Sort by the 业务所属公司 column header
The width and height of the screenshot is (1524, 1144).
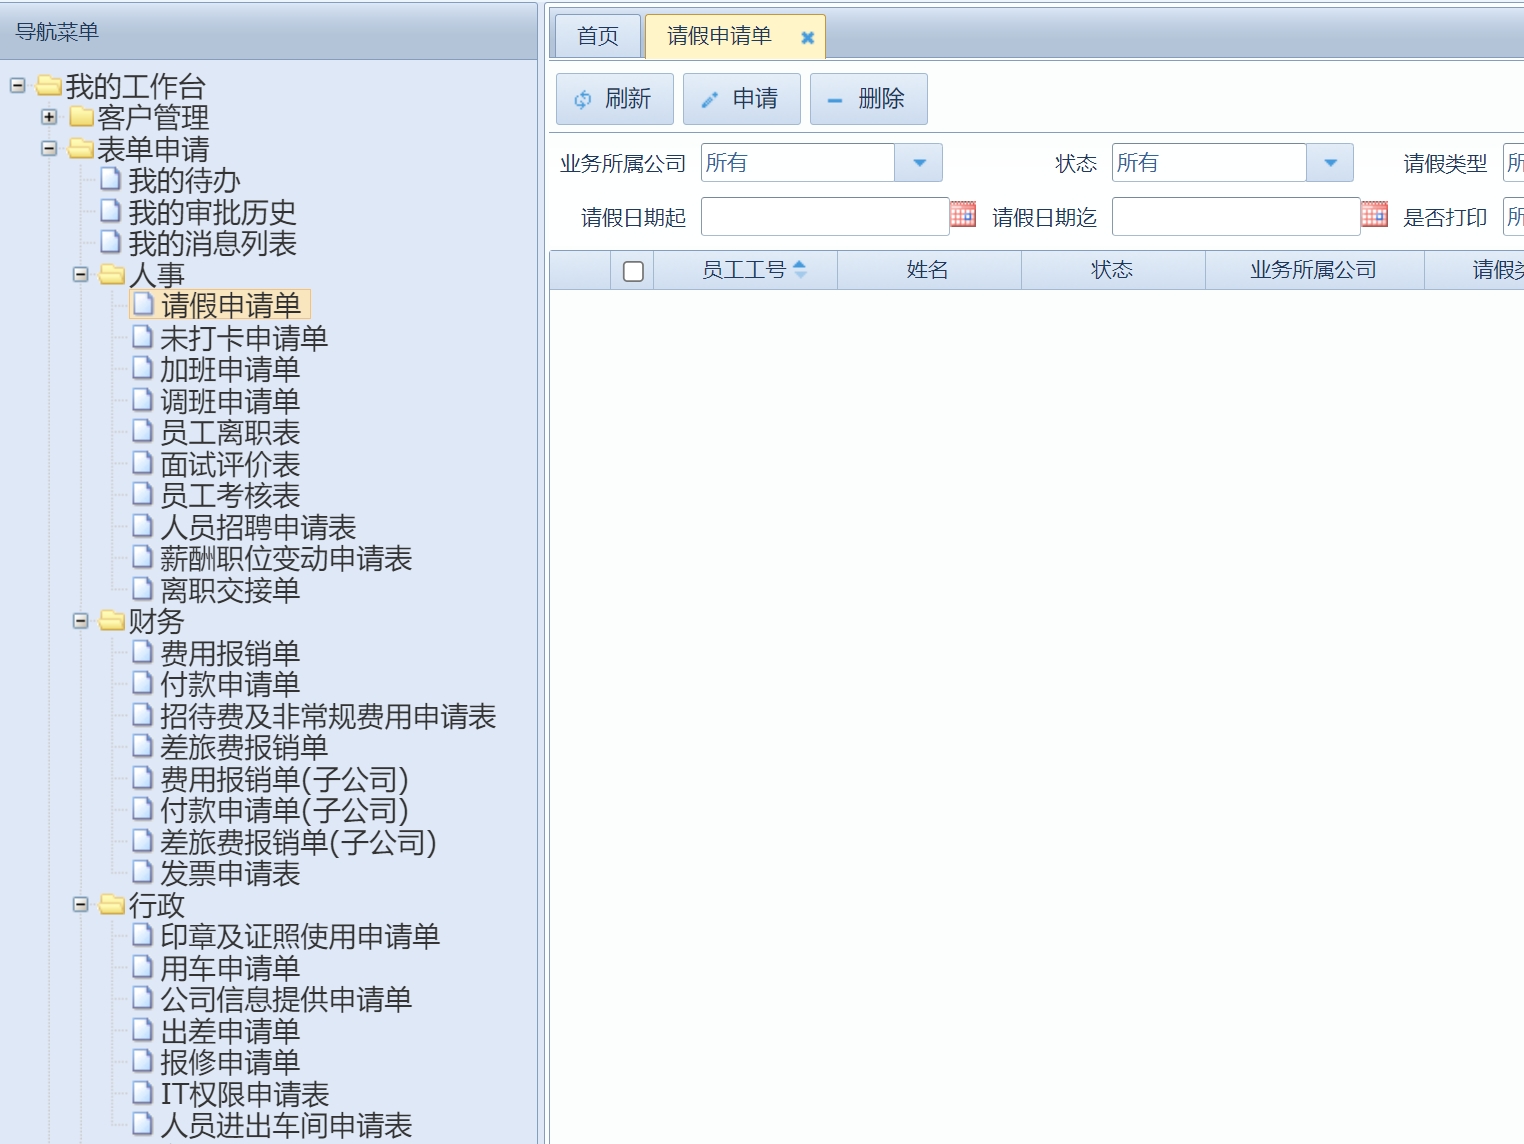pyautogui.click(x=1315, y=270)
